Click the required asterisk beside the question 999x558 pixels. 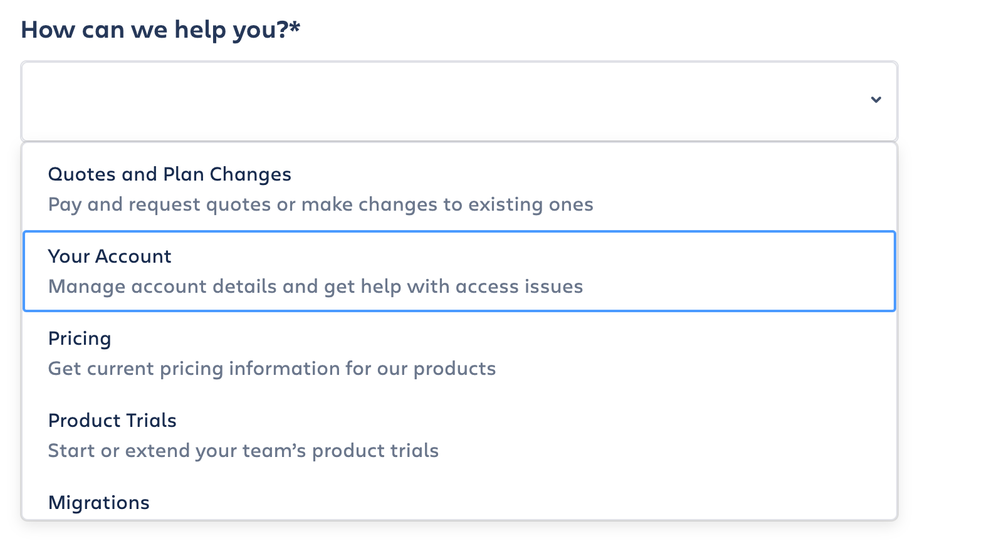coord(295,28)
